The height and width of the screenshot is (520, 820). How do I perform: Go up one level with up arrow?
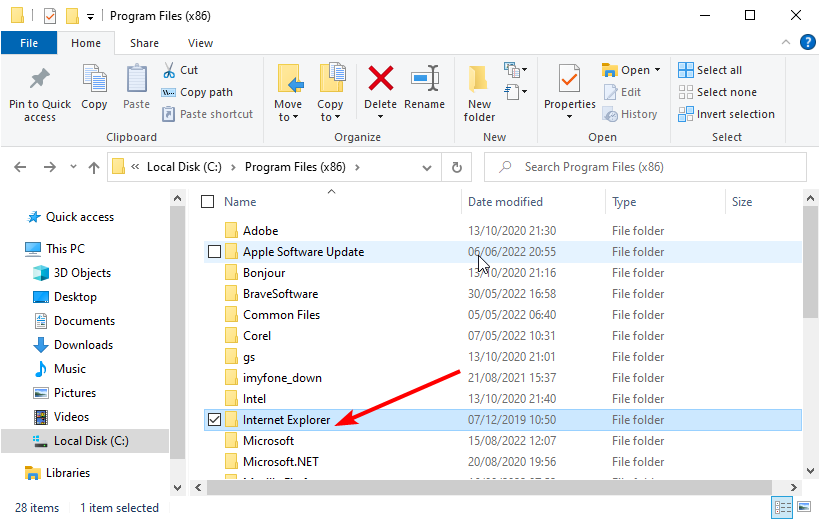point(94,167)
